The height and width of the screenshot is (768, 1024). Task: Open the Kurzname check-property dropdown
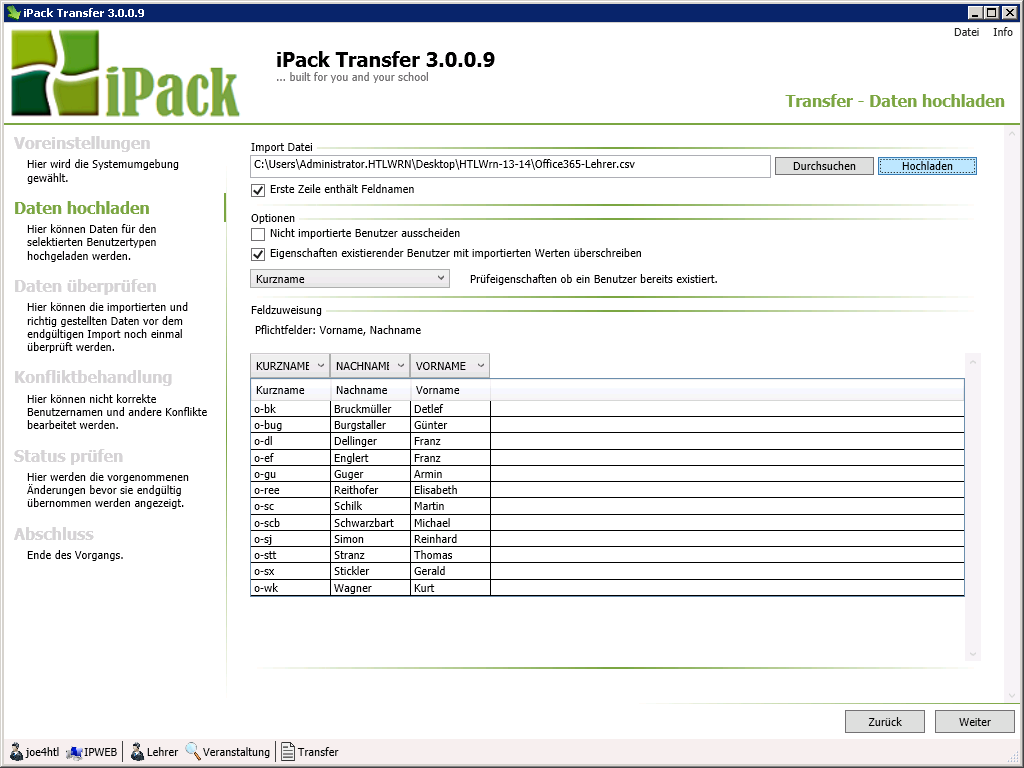click(349, 279)
